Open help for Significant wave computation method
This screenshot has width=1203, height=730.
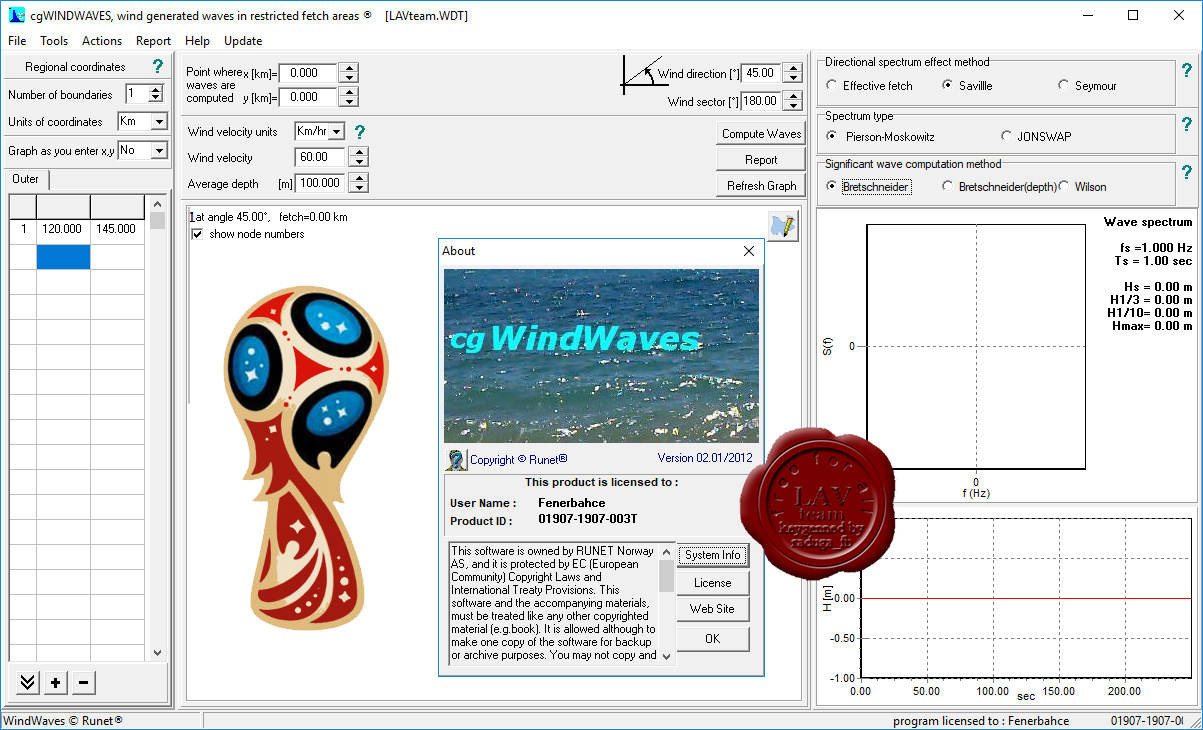(1187, 172)
